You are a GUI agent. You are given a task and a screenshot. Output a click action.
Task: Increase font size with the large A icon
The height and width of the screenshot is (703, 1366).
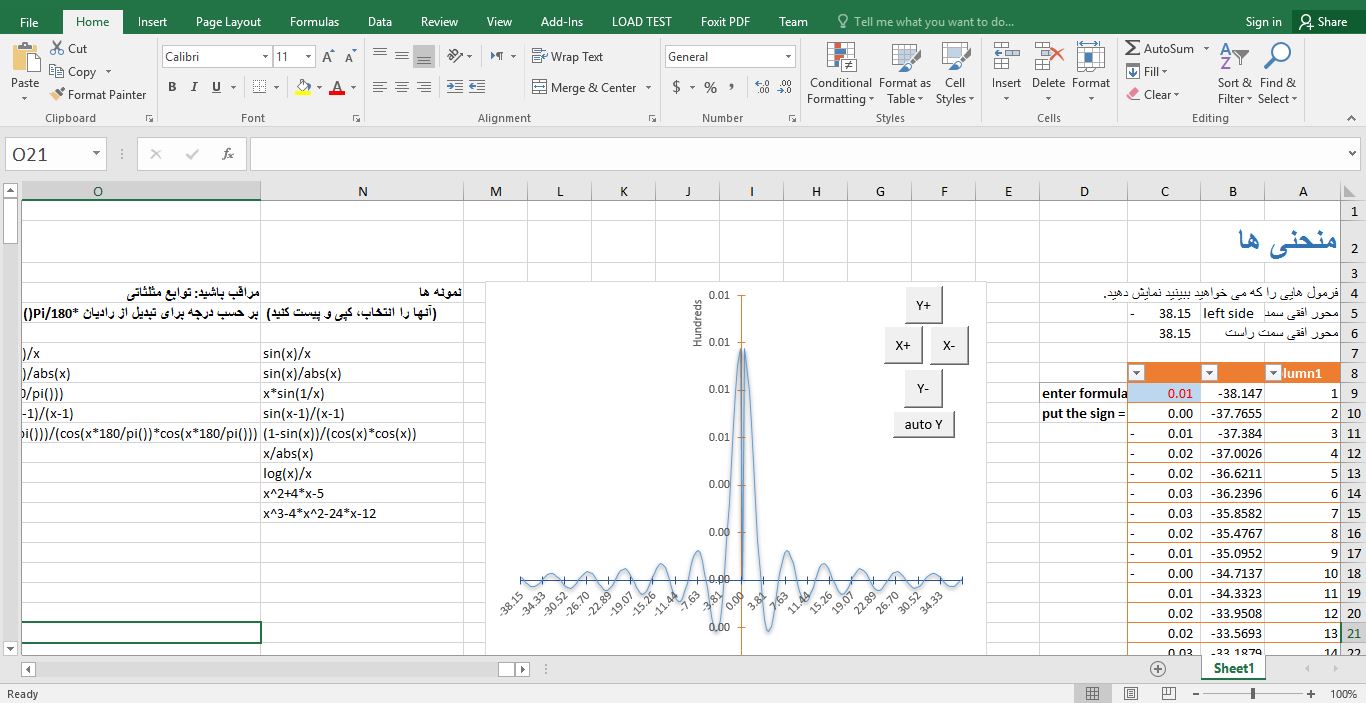click(x=329, y=57)
